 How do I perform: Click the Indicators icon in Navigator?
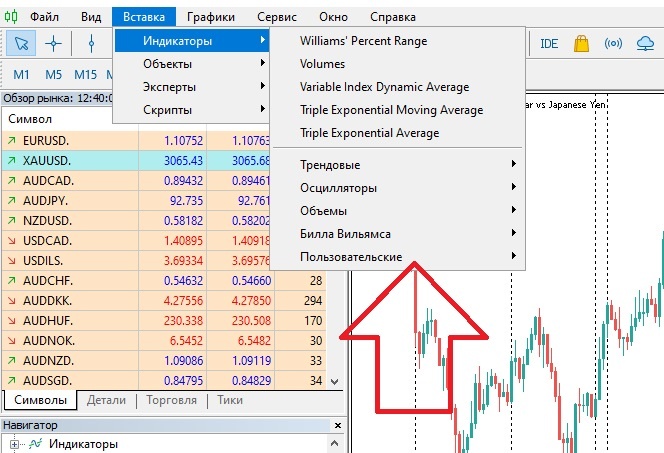36,444
